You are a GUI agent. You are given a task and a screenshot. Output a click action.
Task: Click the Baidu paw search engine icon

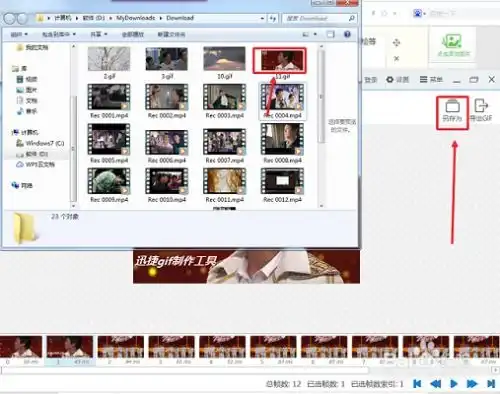click(417, 13)
